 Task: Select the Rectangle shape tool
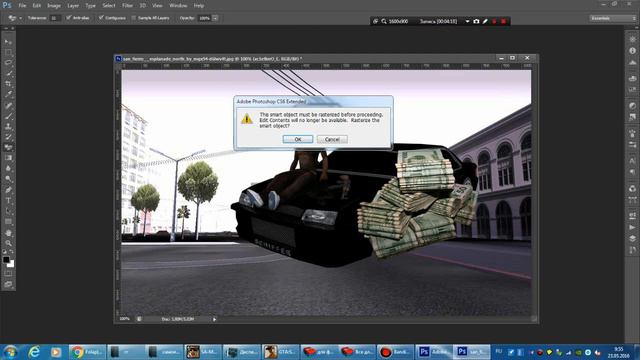[8, 222]
